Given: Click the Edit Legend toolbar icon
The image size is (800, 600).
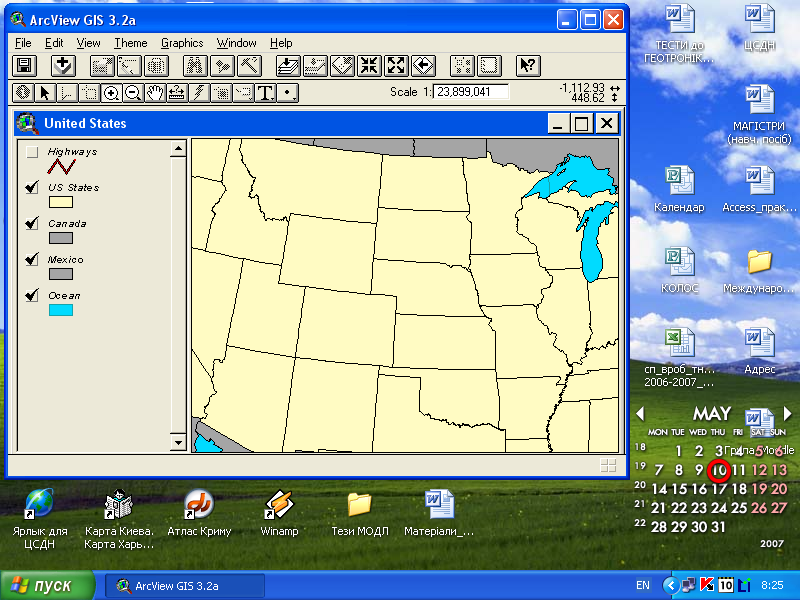Looking at the screenshot, I should (129, 66).
